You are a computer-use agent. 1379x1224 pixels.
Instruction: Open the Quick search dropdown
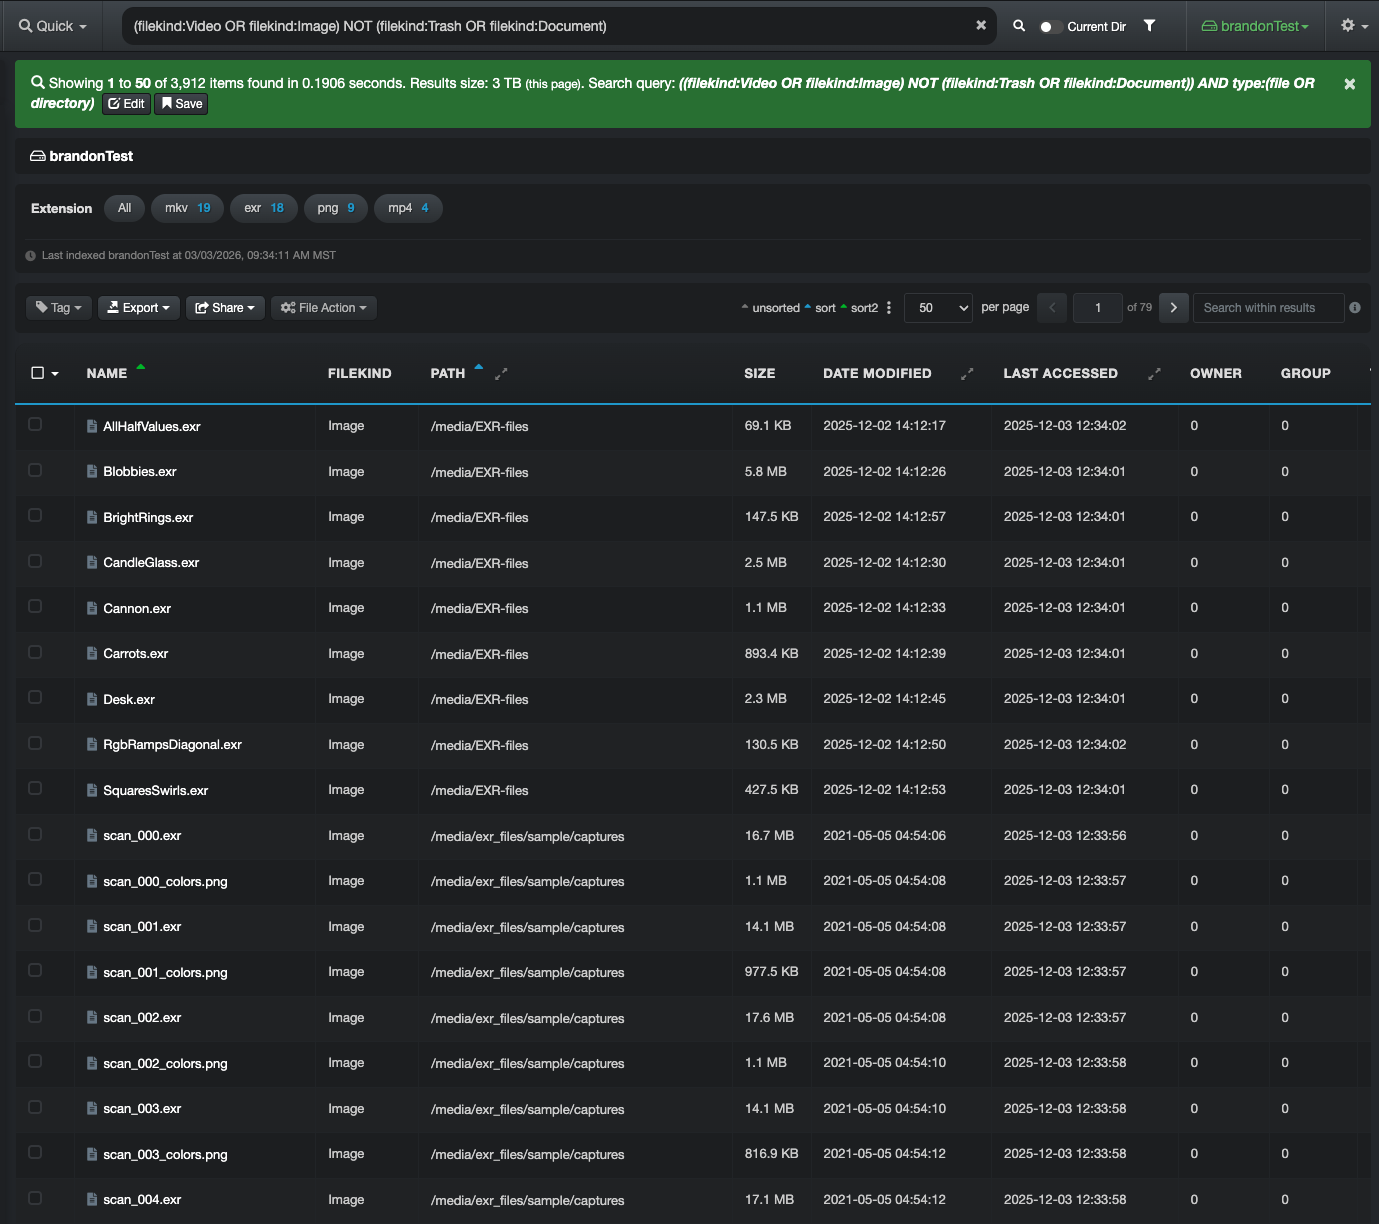coord(53,26)
